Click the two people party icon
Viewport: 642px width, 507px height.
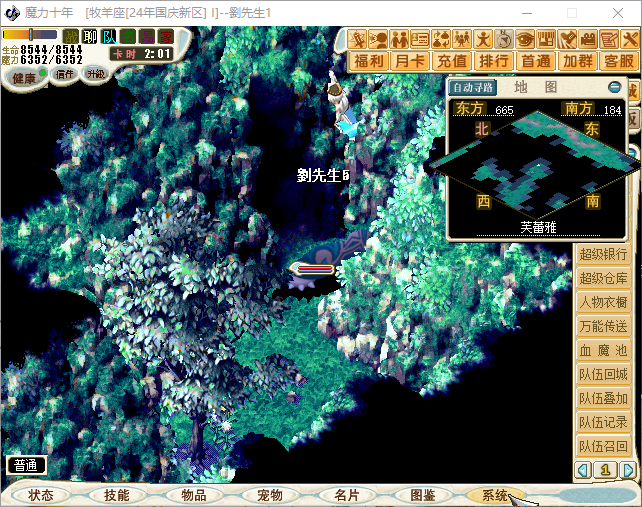pos(399,39)
